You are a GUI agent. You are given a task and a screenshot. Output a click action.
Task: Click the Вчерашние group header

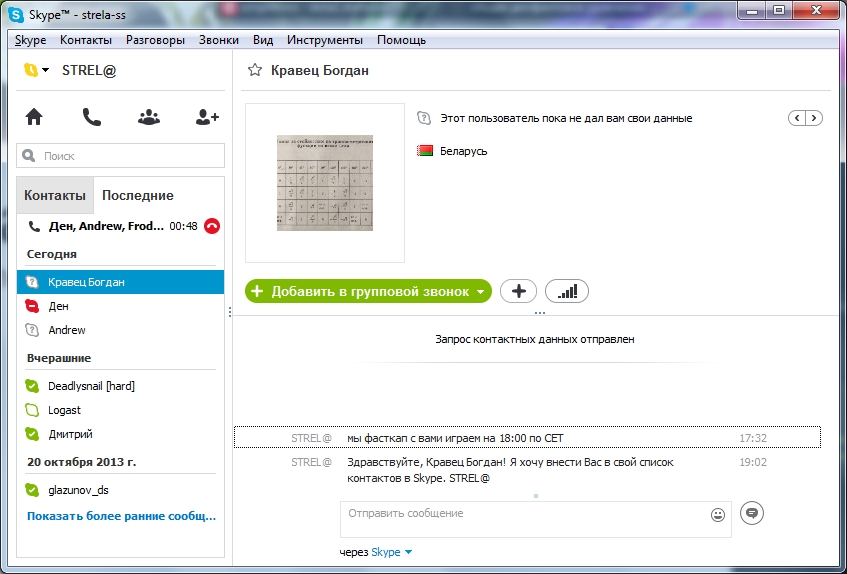(x=59, y=358)
